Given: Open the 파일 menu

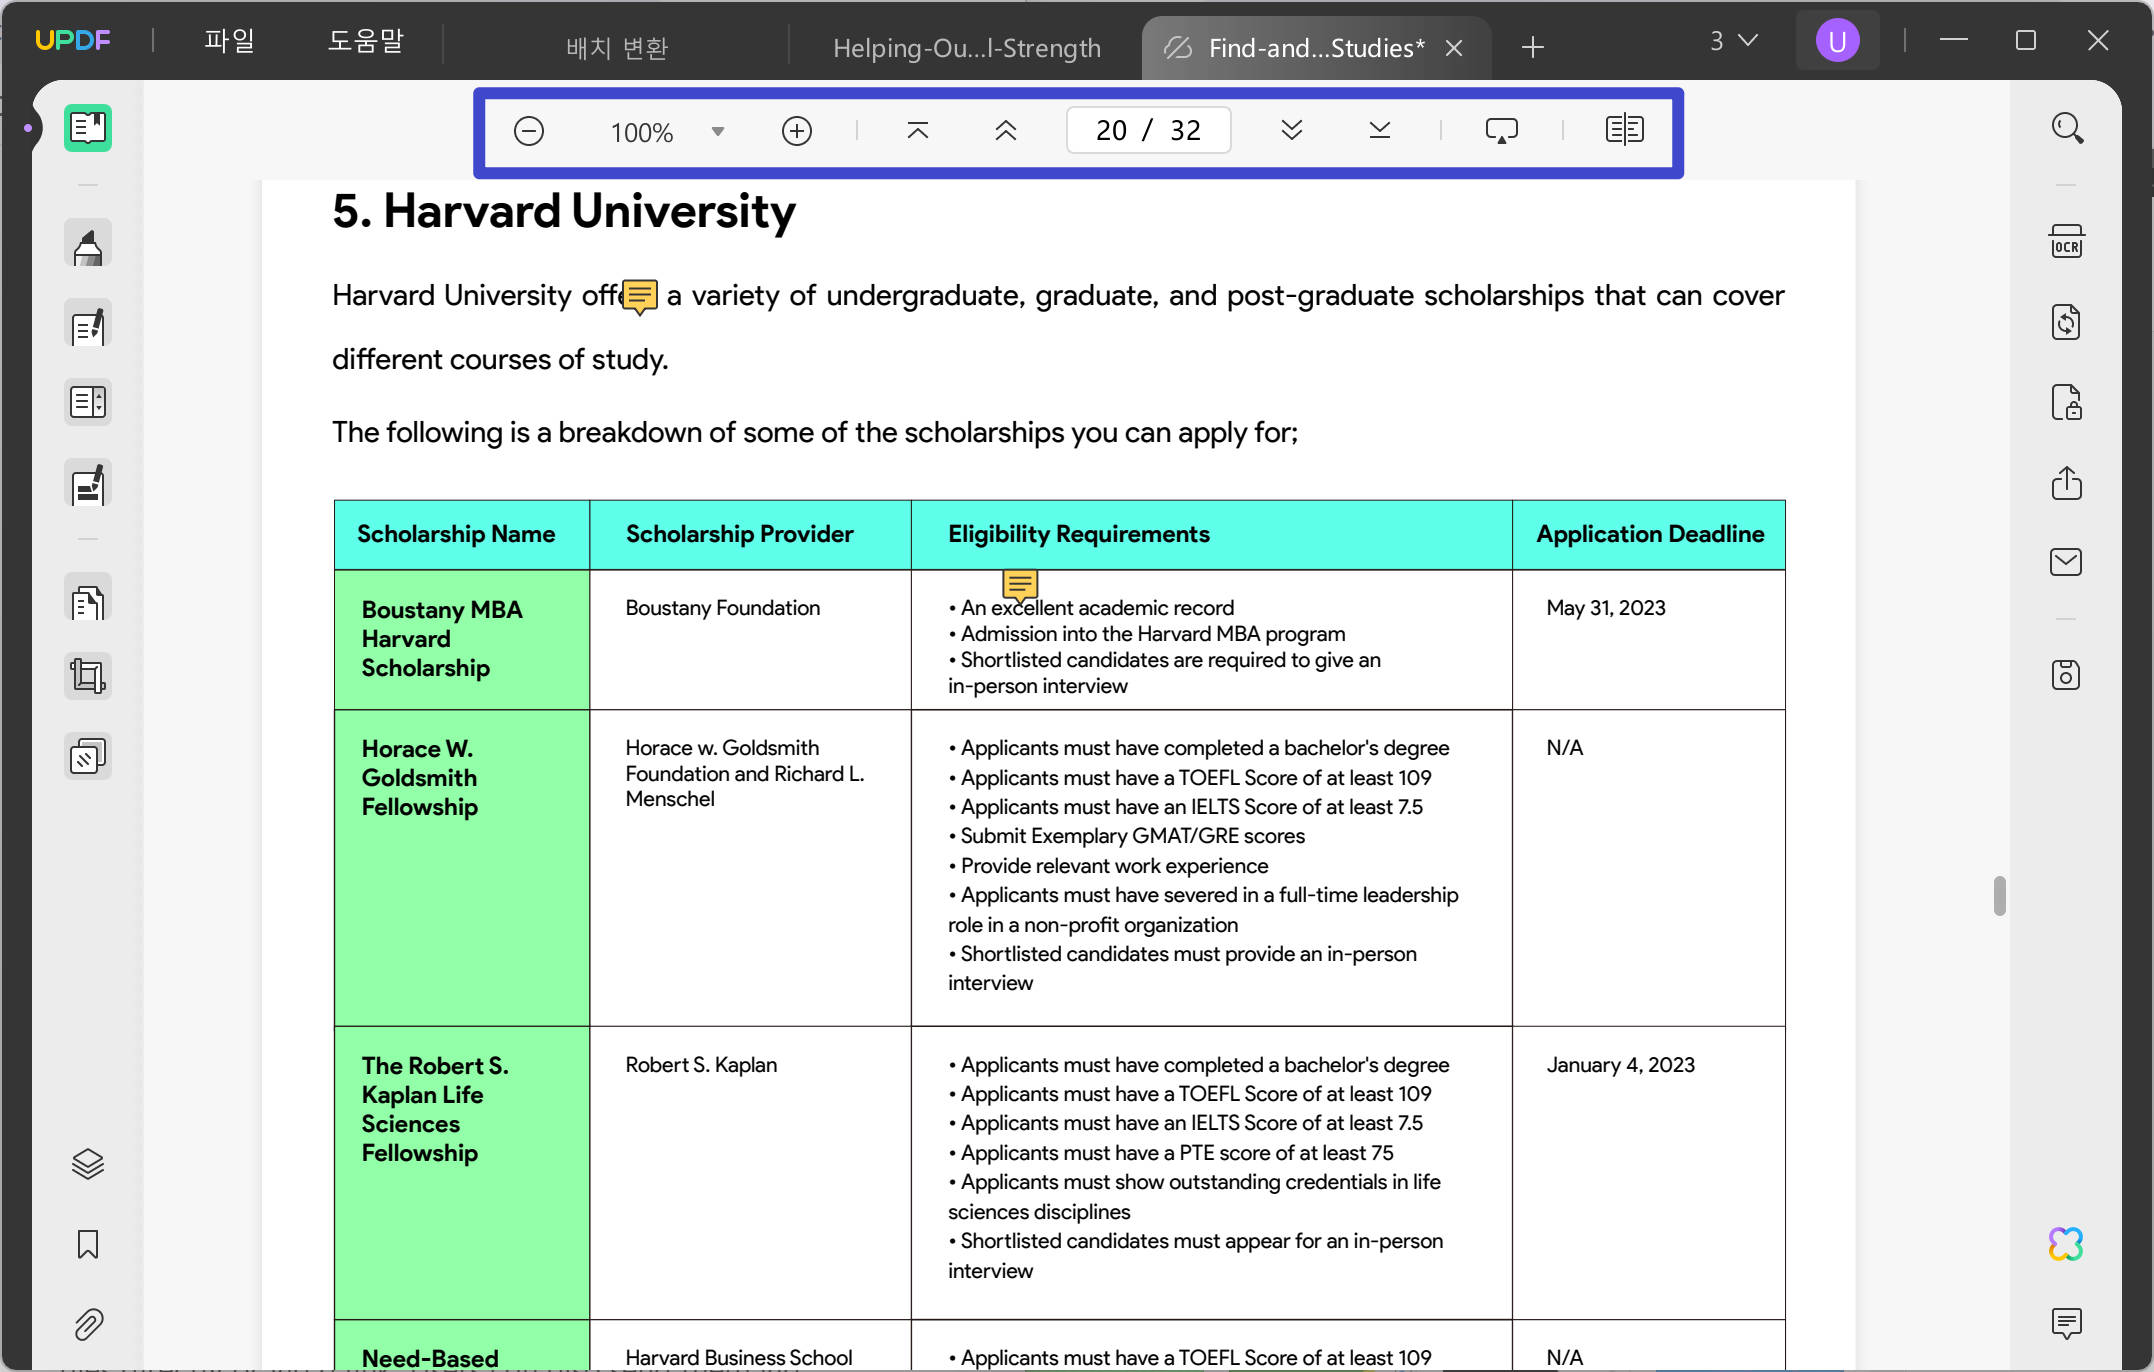Looking at the screenshot, I should (x=229, y=41).
